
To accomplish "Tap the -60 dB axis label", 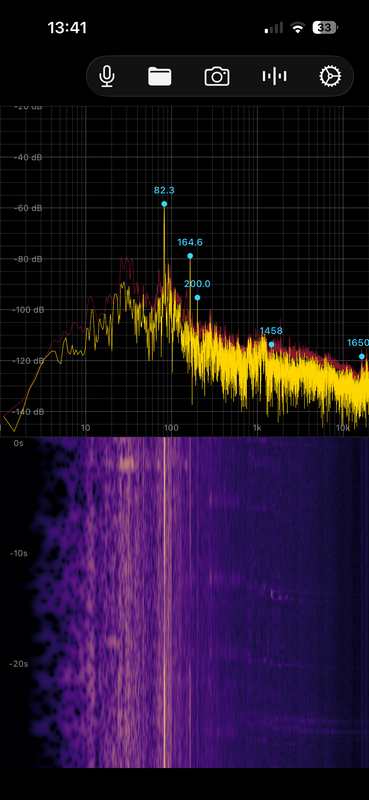I will point(28,208).
